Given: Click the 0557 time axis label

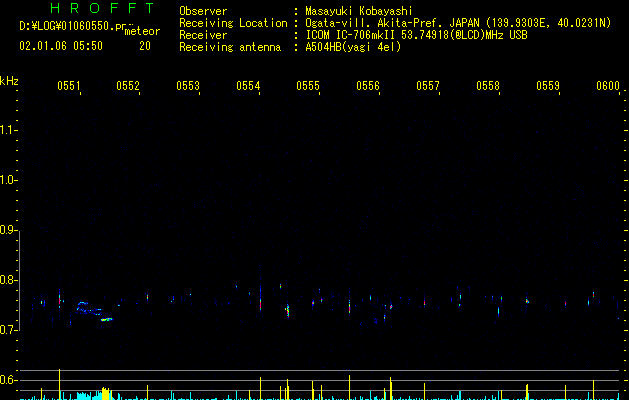Looking at the screenshot, I should coord(428,85).
